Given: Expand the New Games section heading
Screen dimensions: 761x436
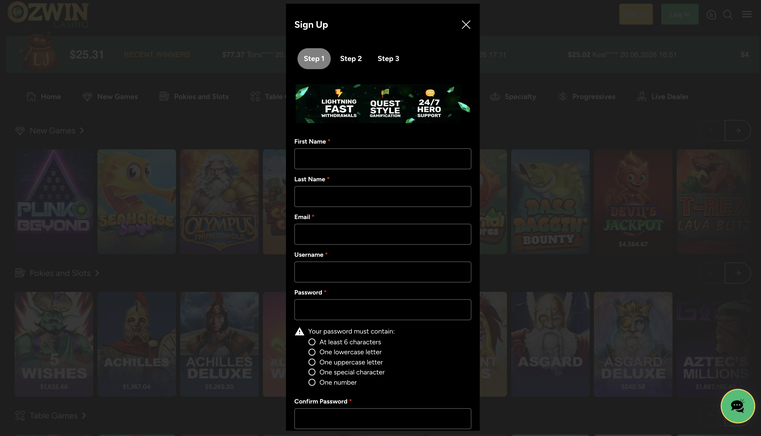Looking at the screenshot, I should pos(50,131).
